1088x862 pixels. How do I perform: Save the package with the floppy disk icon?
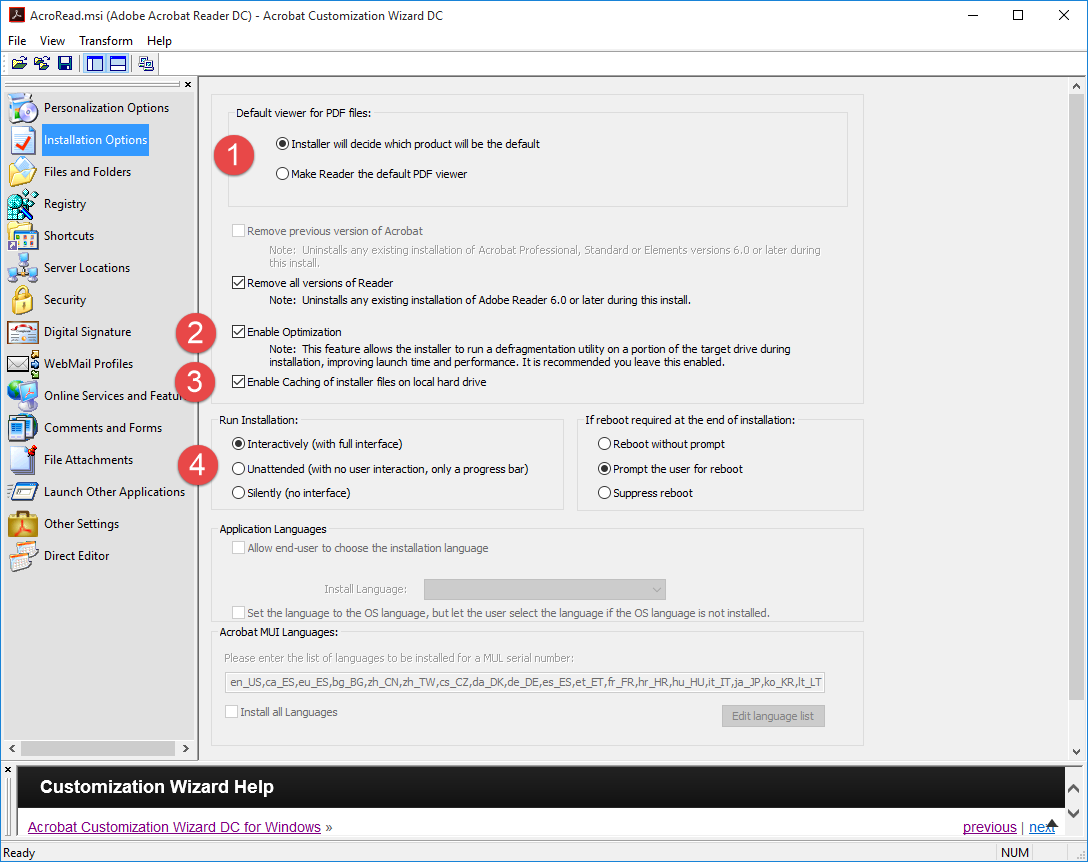pos(65,64)
